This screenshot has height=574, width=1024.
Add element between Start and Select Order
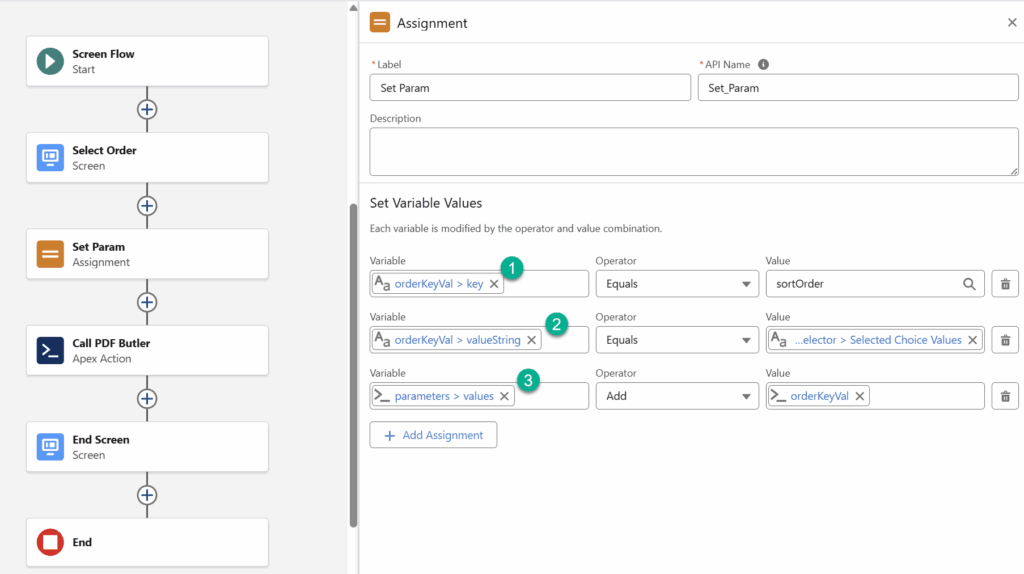[x=147, y=109]
